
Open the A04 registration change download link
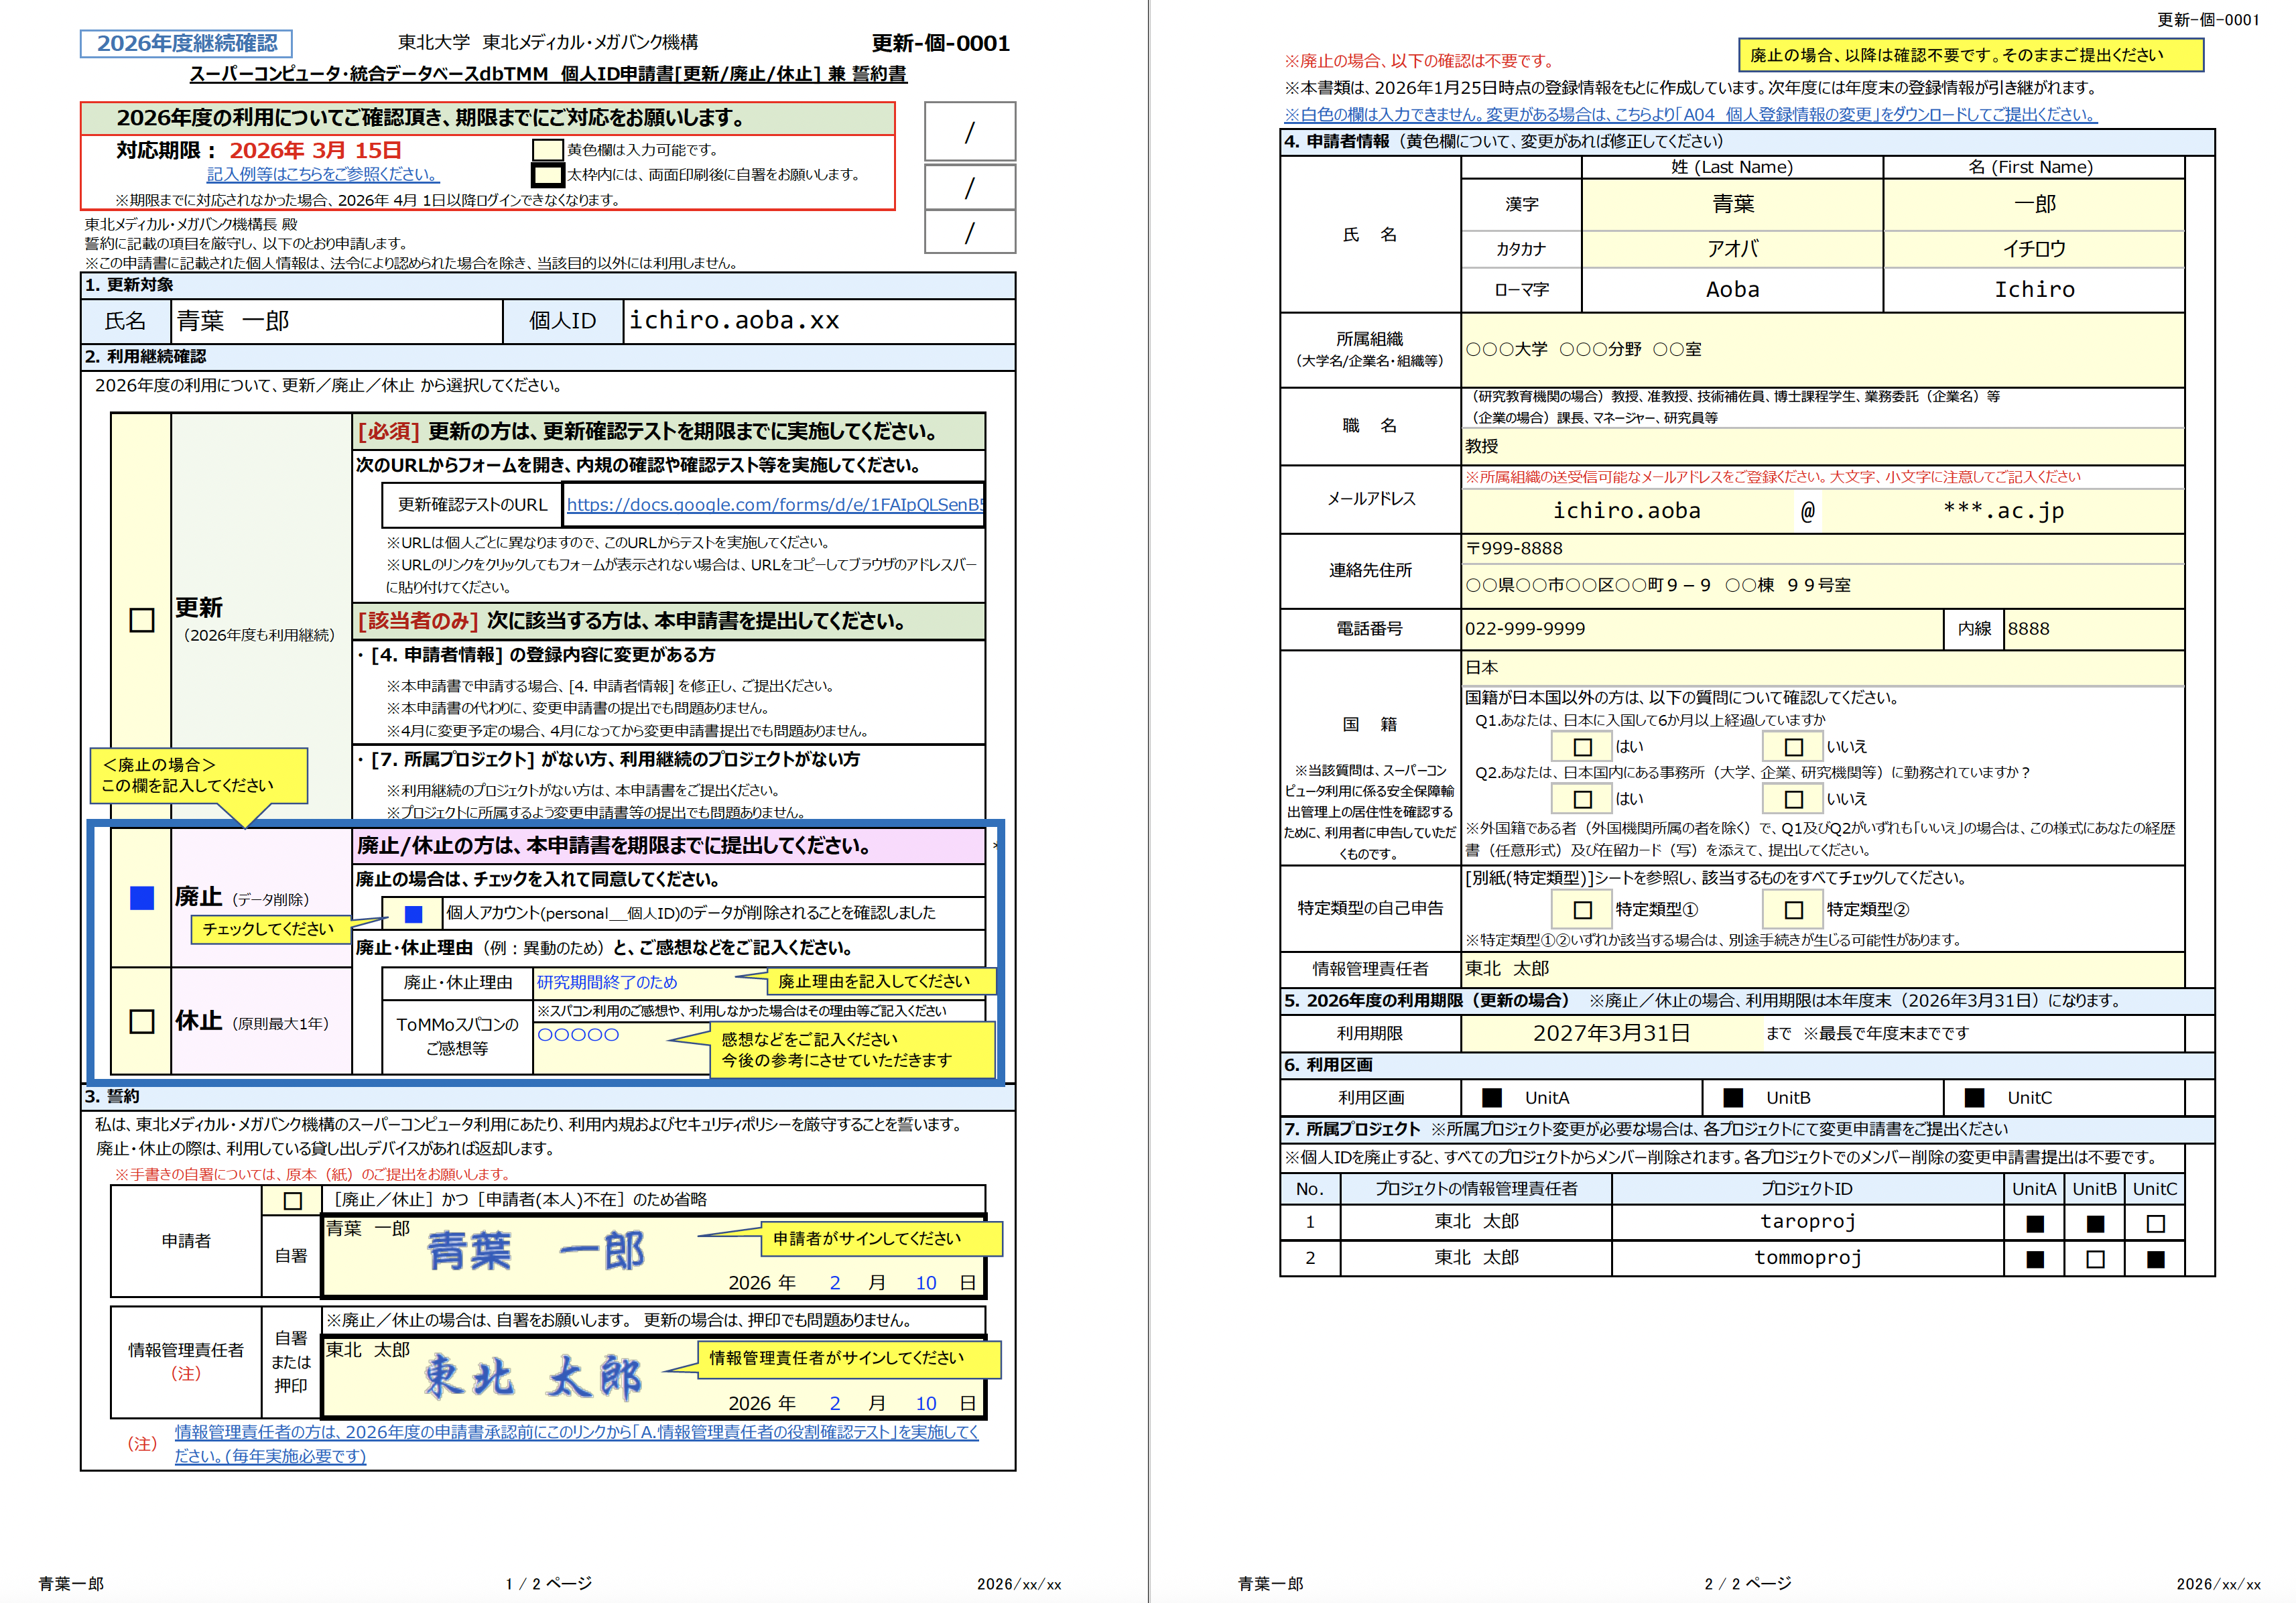[1690, 115]
